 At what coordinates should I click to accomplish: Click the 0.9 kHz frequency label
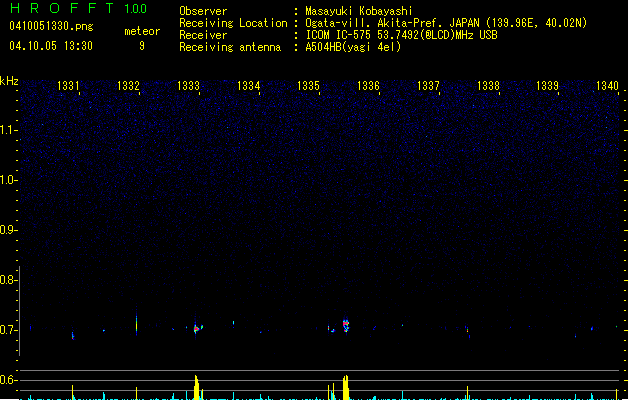9,230
